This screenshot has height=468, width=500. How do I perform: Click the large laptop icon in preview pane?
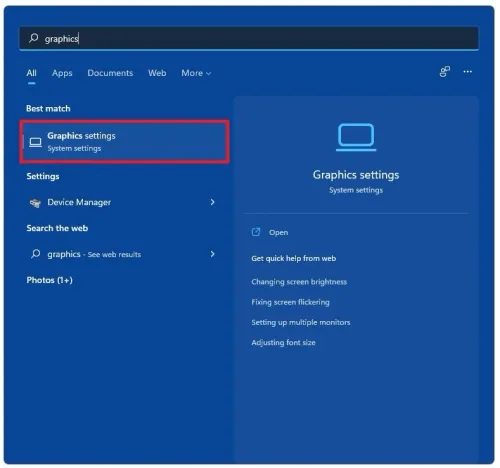(356, 137)
